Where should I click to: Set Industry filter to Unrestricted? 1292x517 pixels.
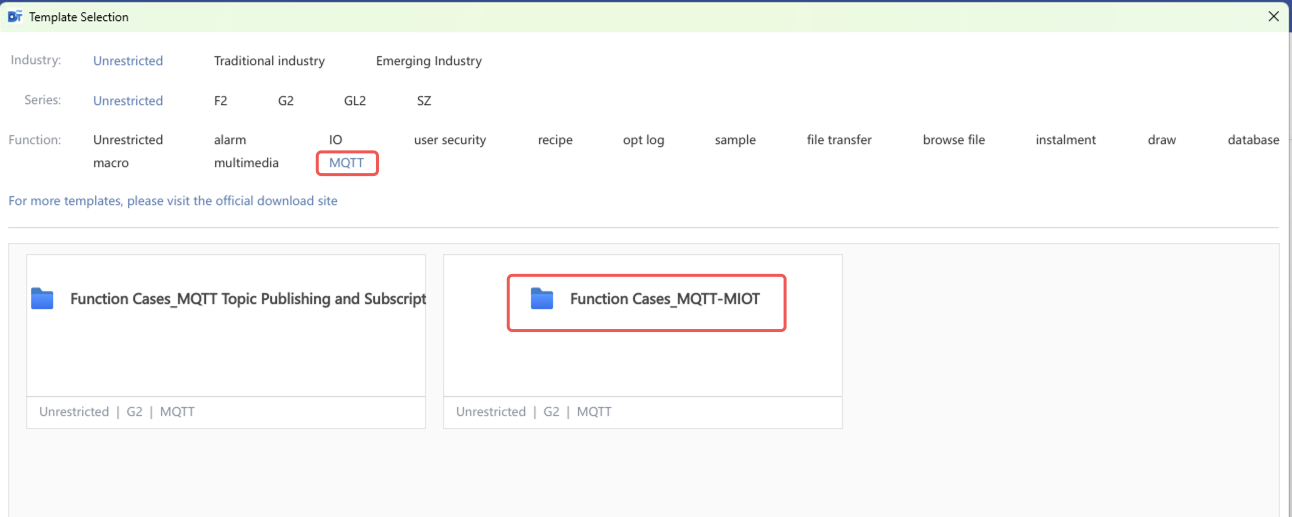coord(128,61)
